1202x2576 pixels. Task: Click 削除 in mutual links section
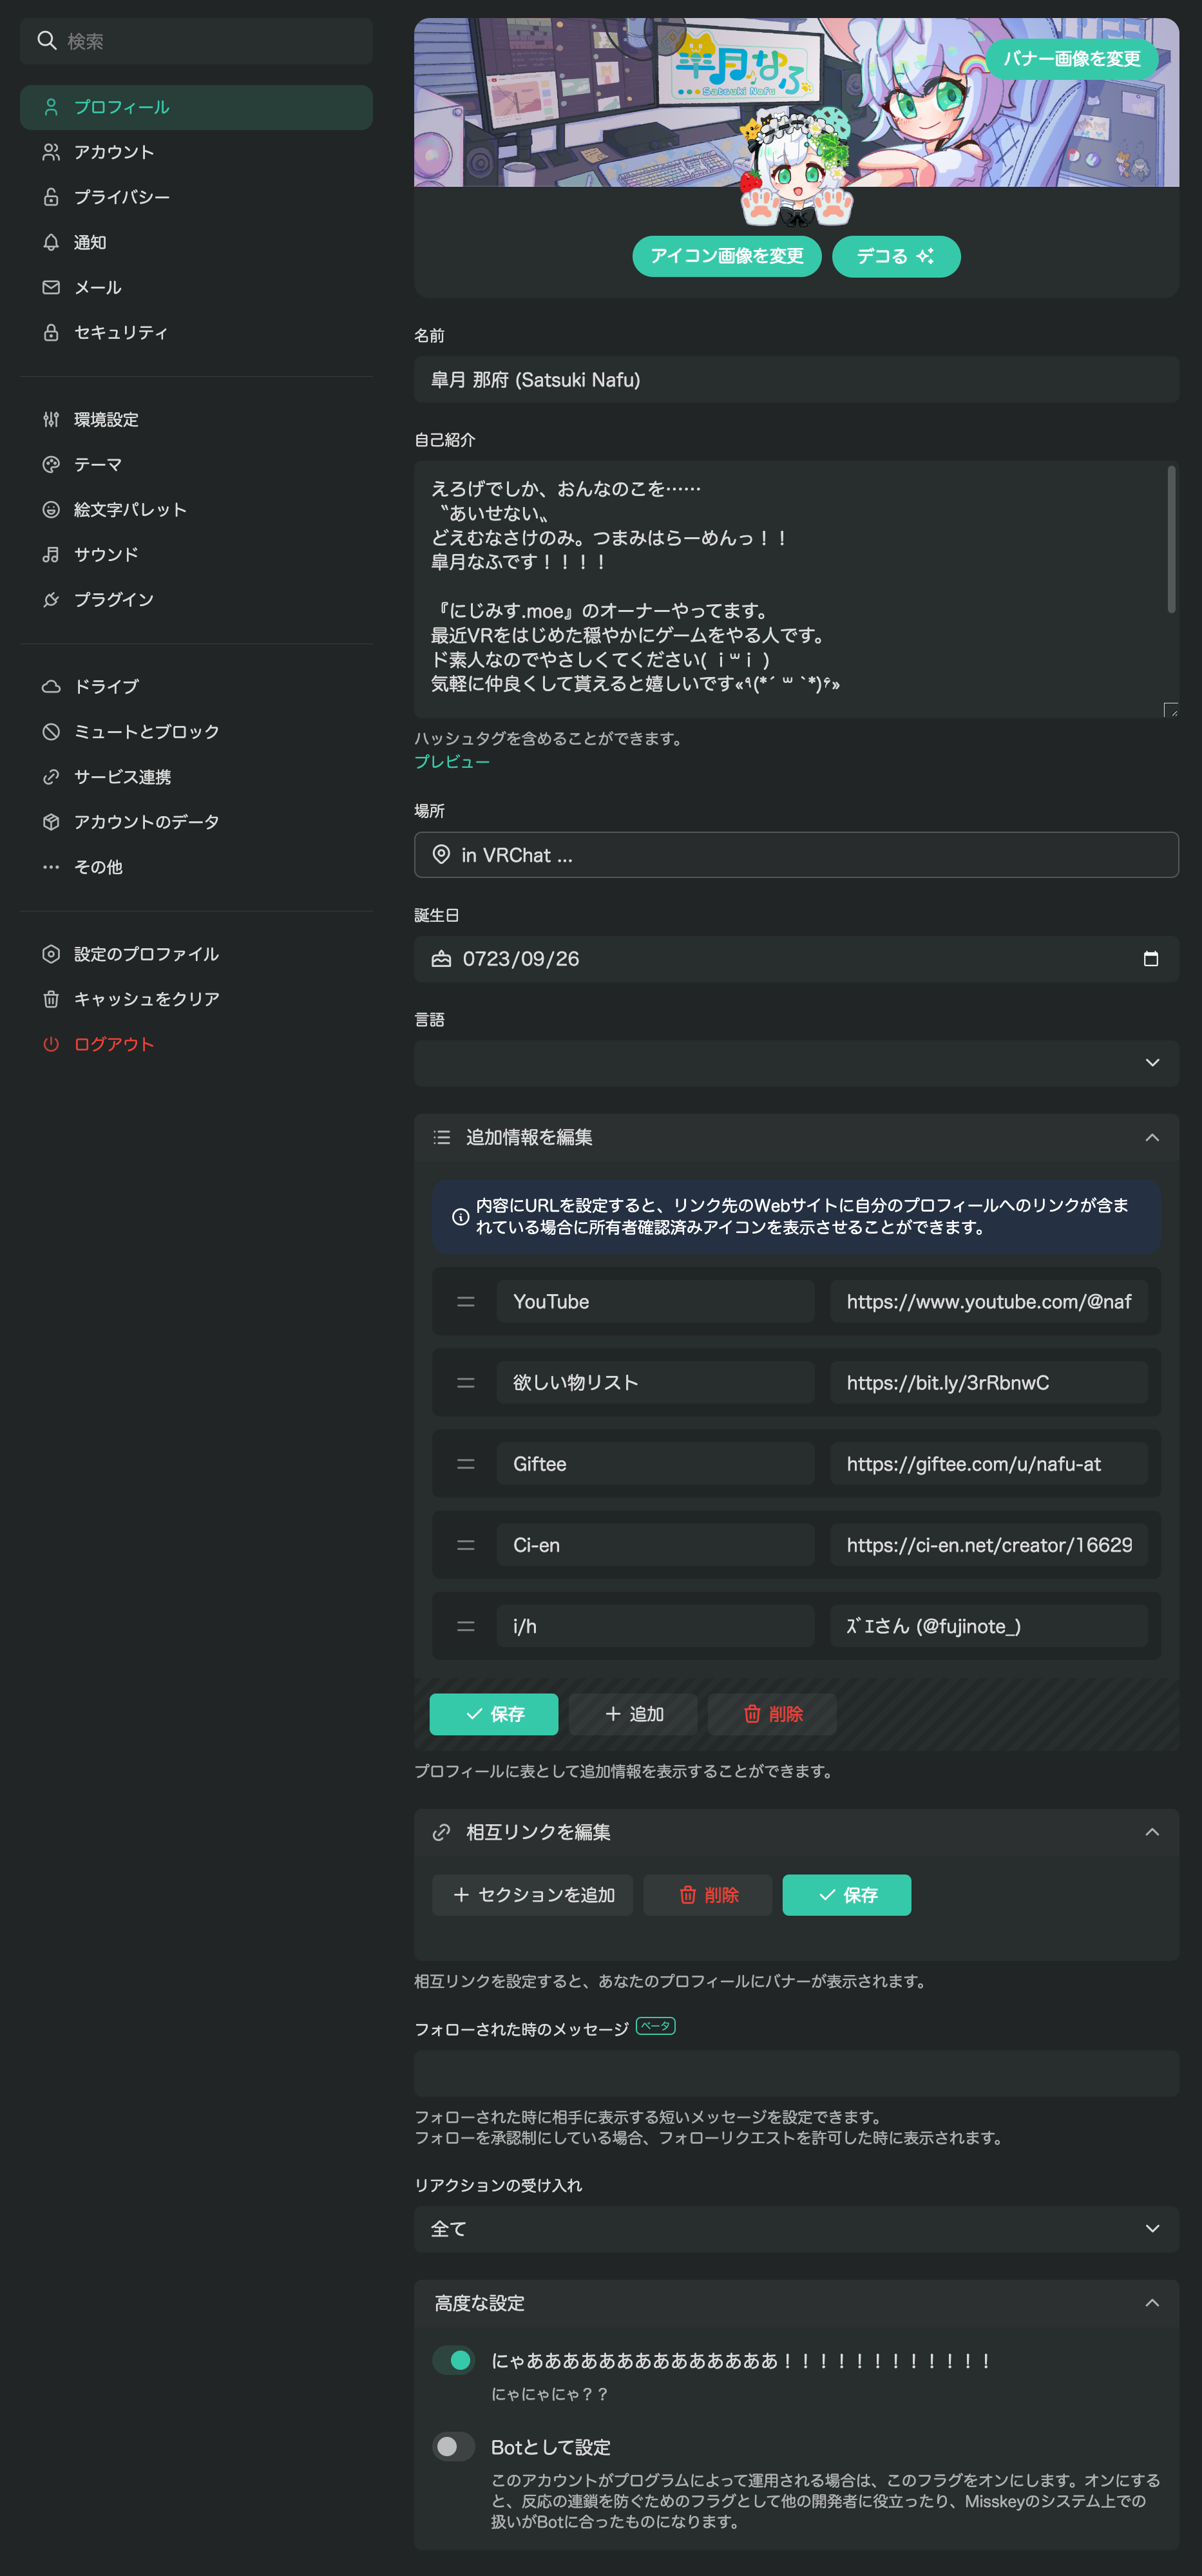pos(708,1894)
